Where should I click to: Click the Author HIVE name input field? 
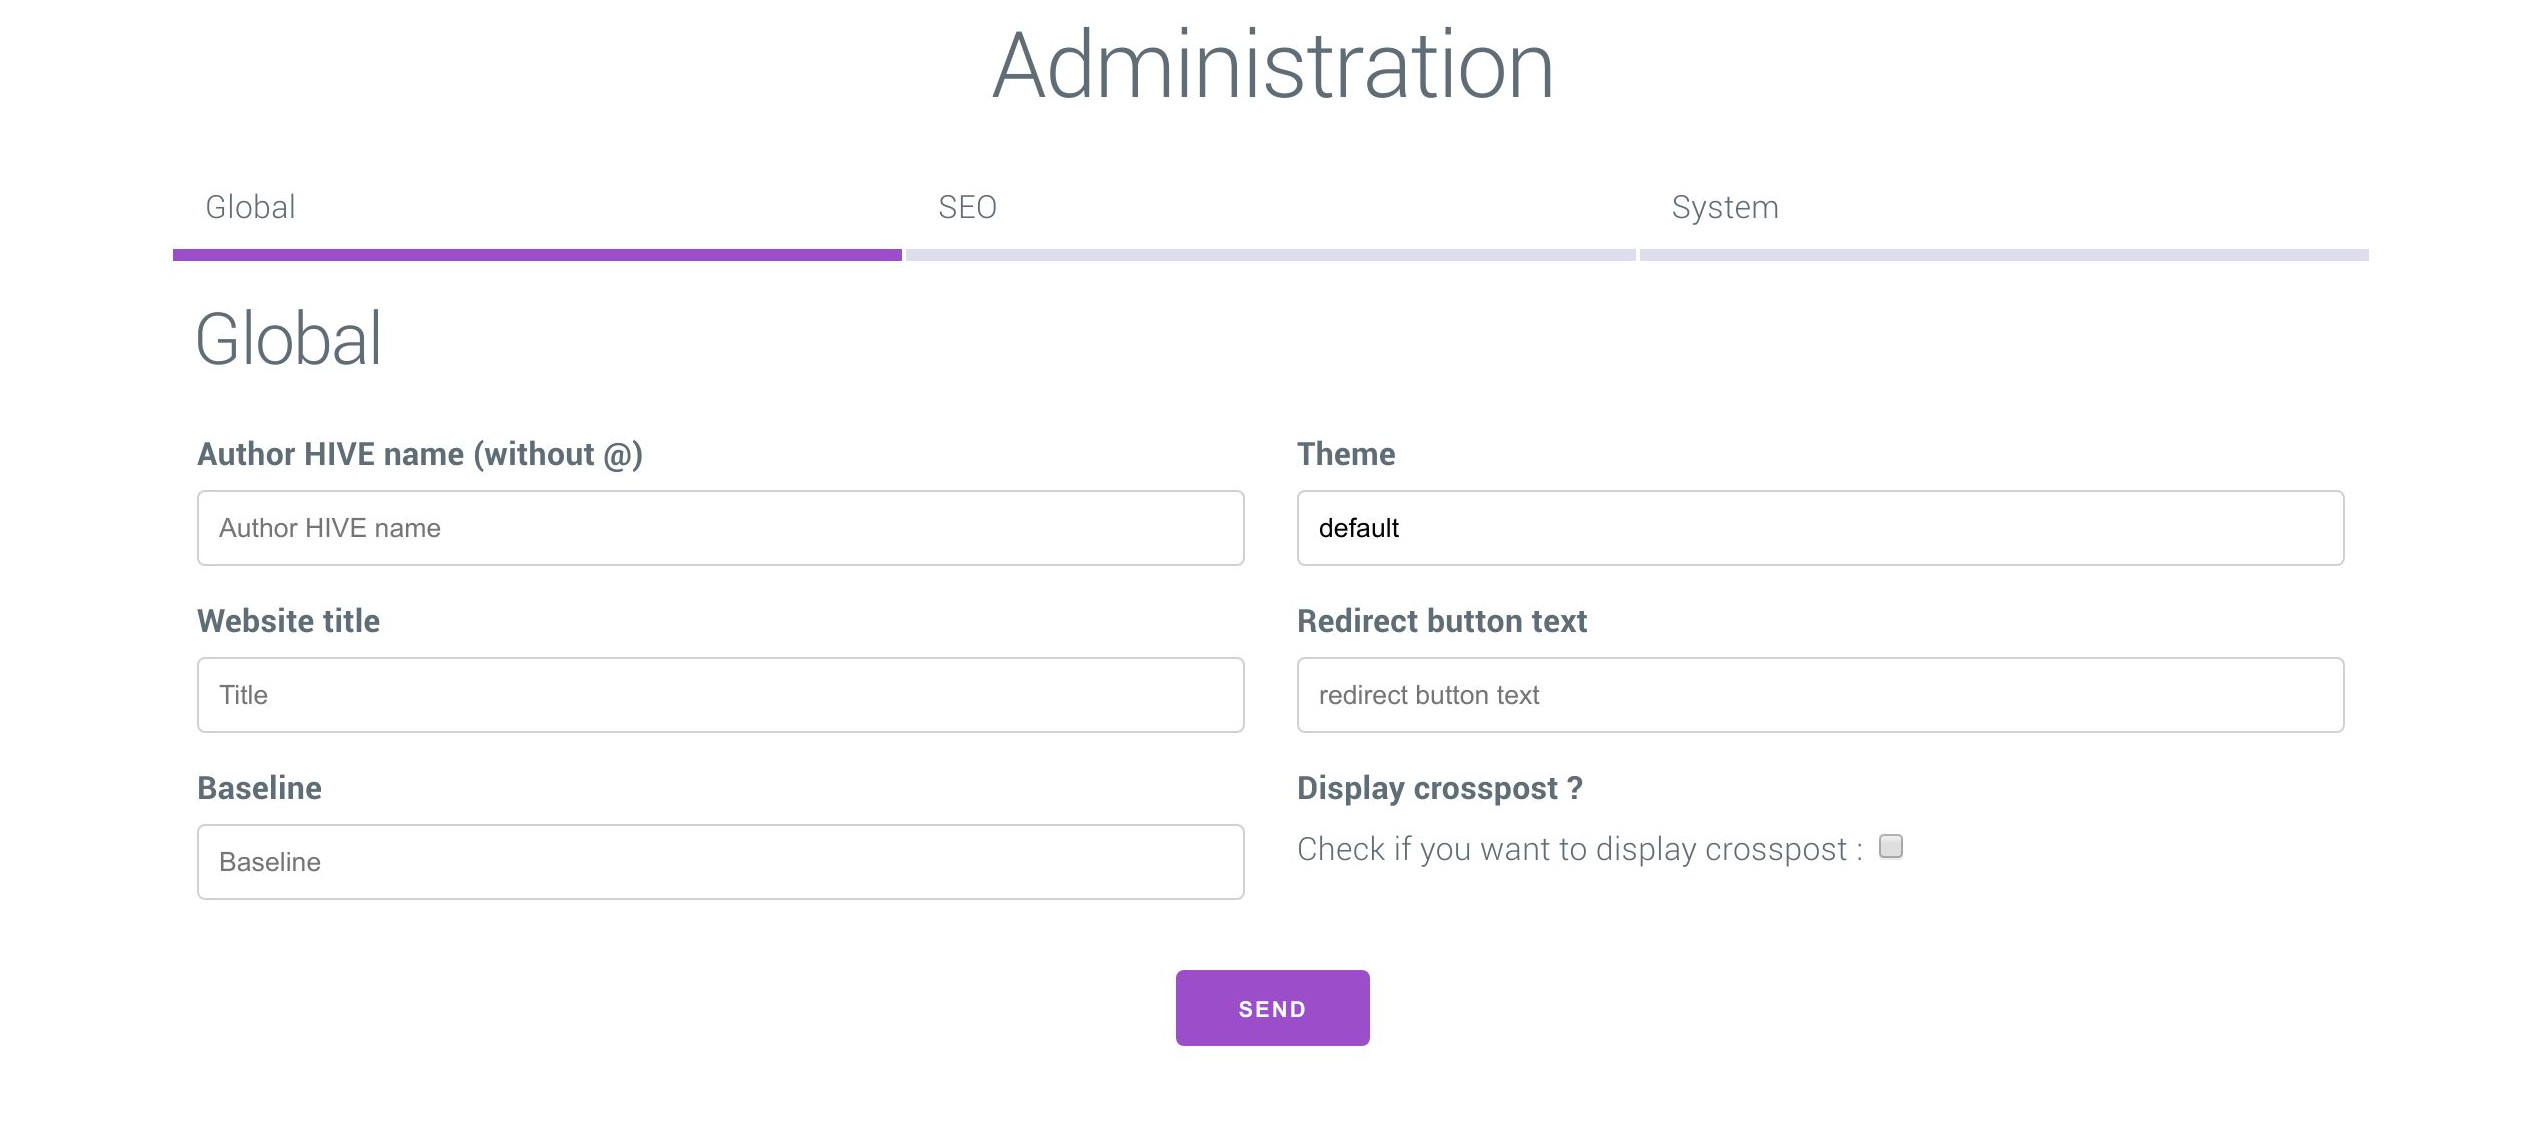(x=720, y=528)
